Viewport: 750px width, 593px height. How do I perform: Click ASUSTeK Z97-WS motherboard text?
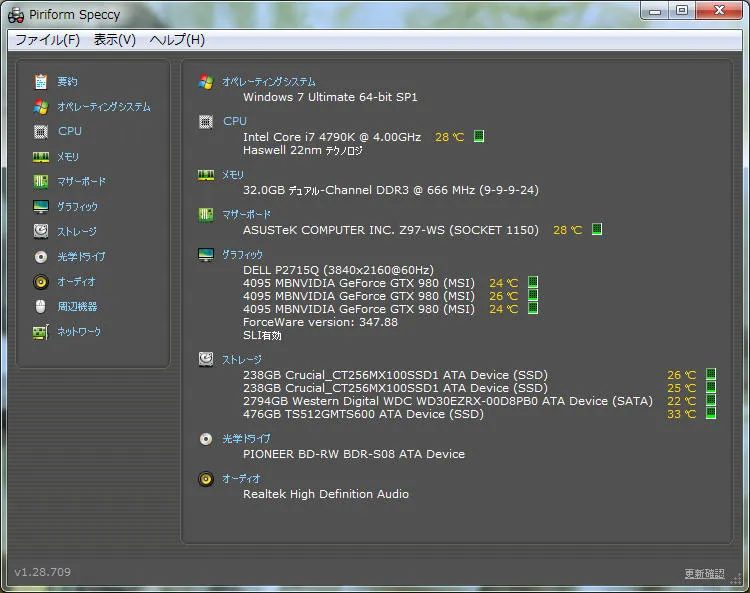coord(391,230)
